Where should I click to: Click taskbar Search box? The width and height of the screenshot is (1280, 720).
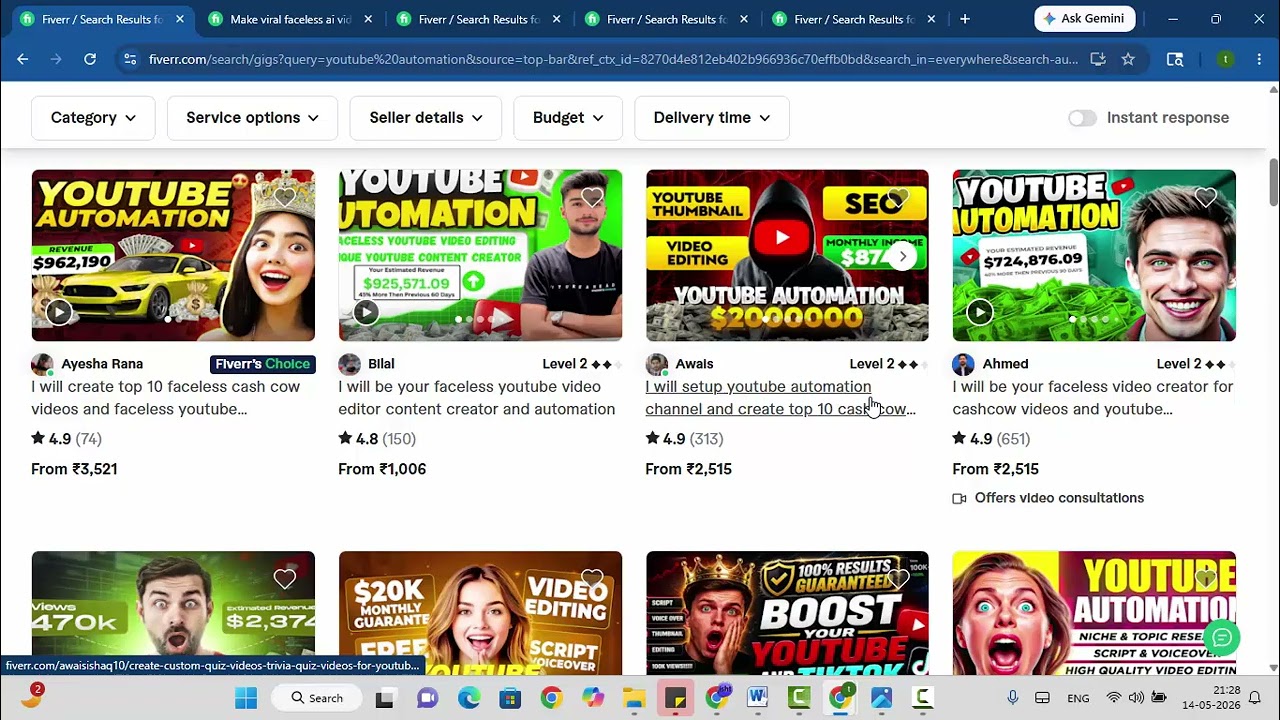tap(317, 698)
